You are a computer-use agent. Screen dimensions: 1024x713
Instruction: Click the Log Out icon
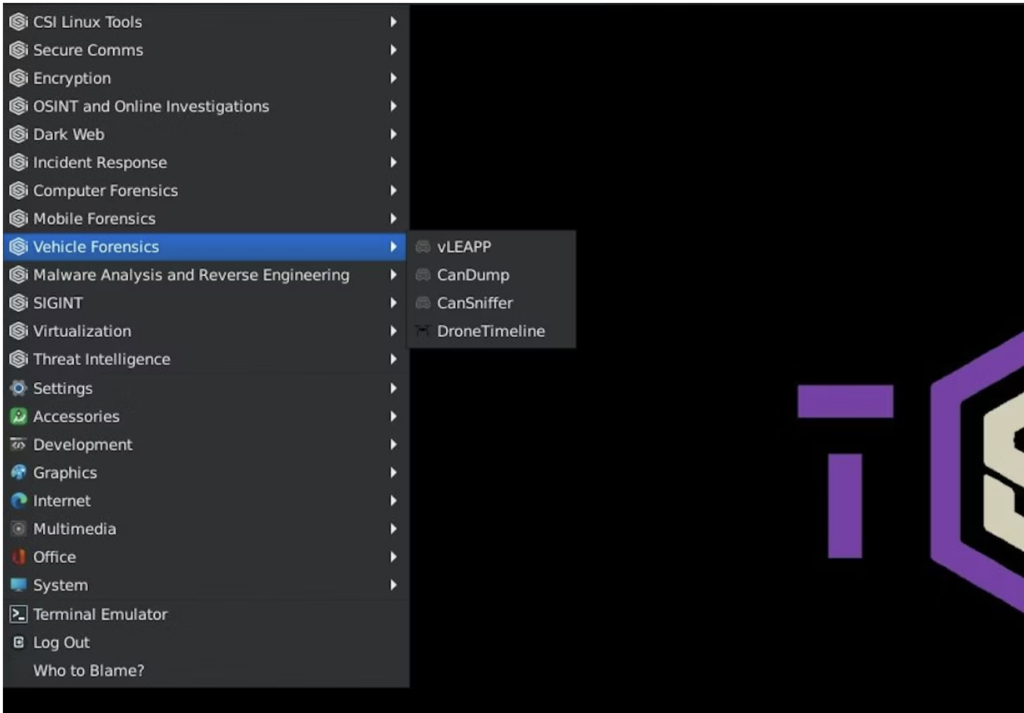click(x=18, y=642)
